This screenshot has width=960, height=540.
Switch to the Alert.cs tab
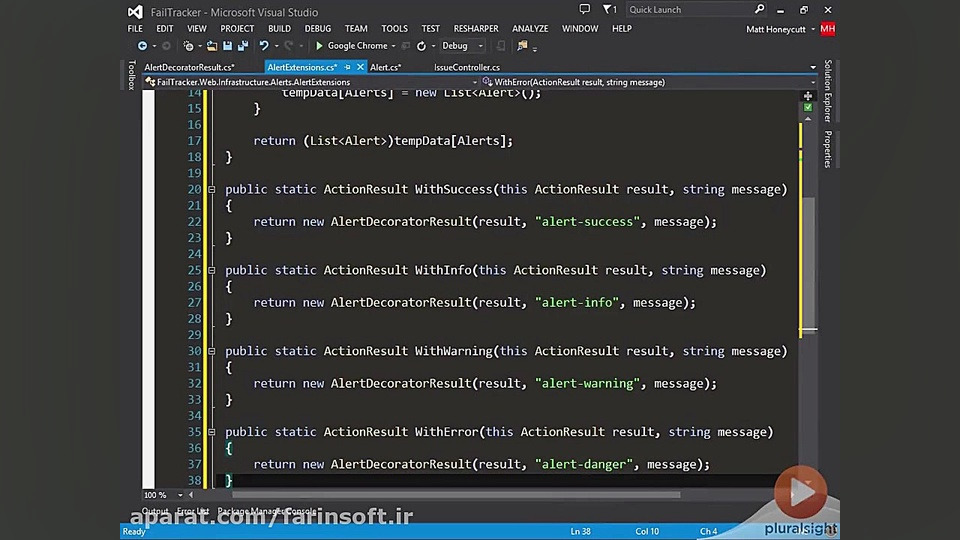pos(385,67)
